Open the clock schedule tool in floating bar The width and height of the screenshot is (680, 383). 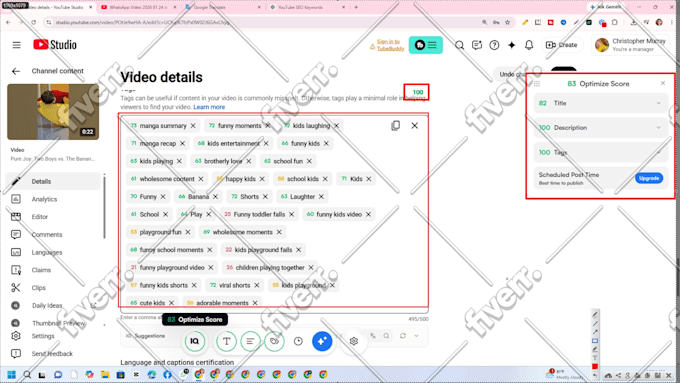(x=298, y=341)
